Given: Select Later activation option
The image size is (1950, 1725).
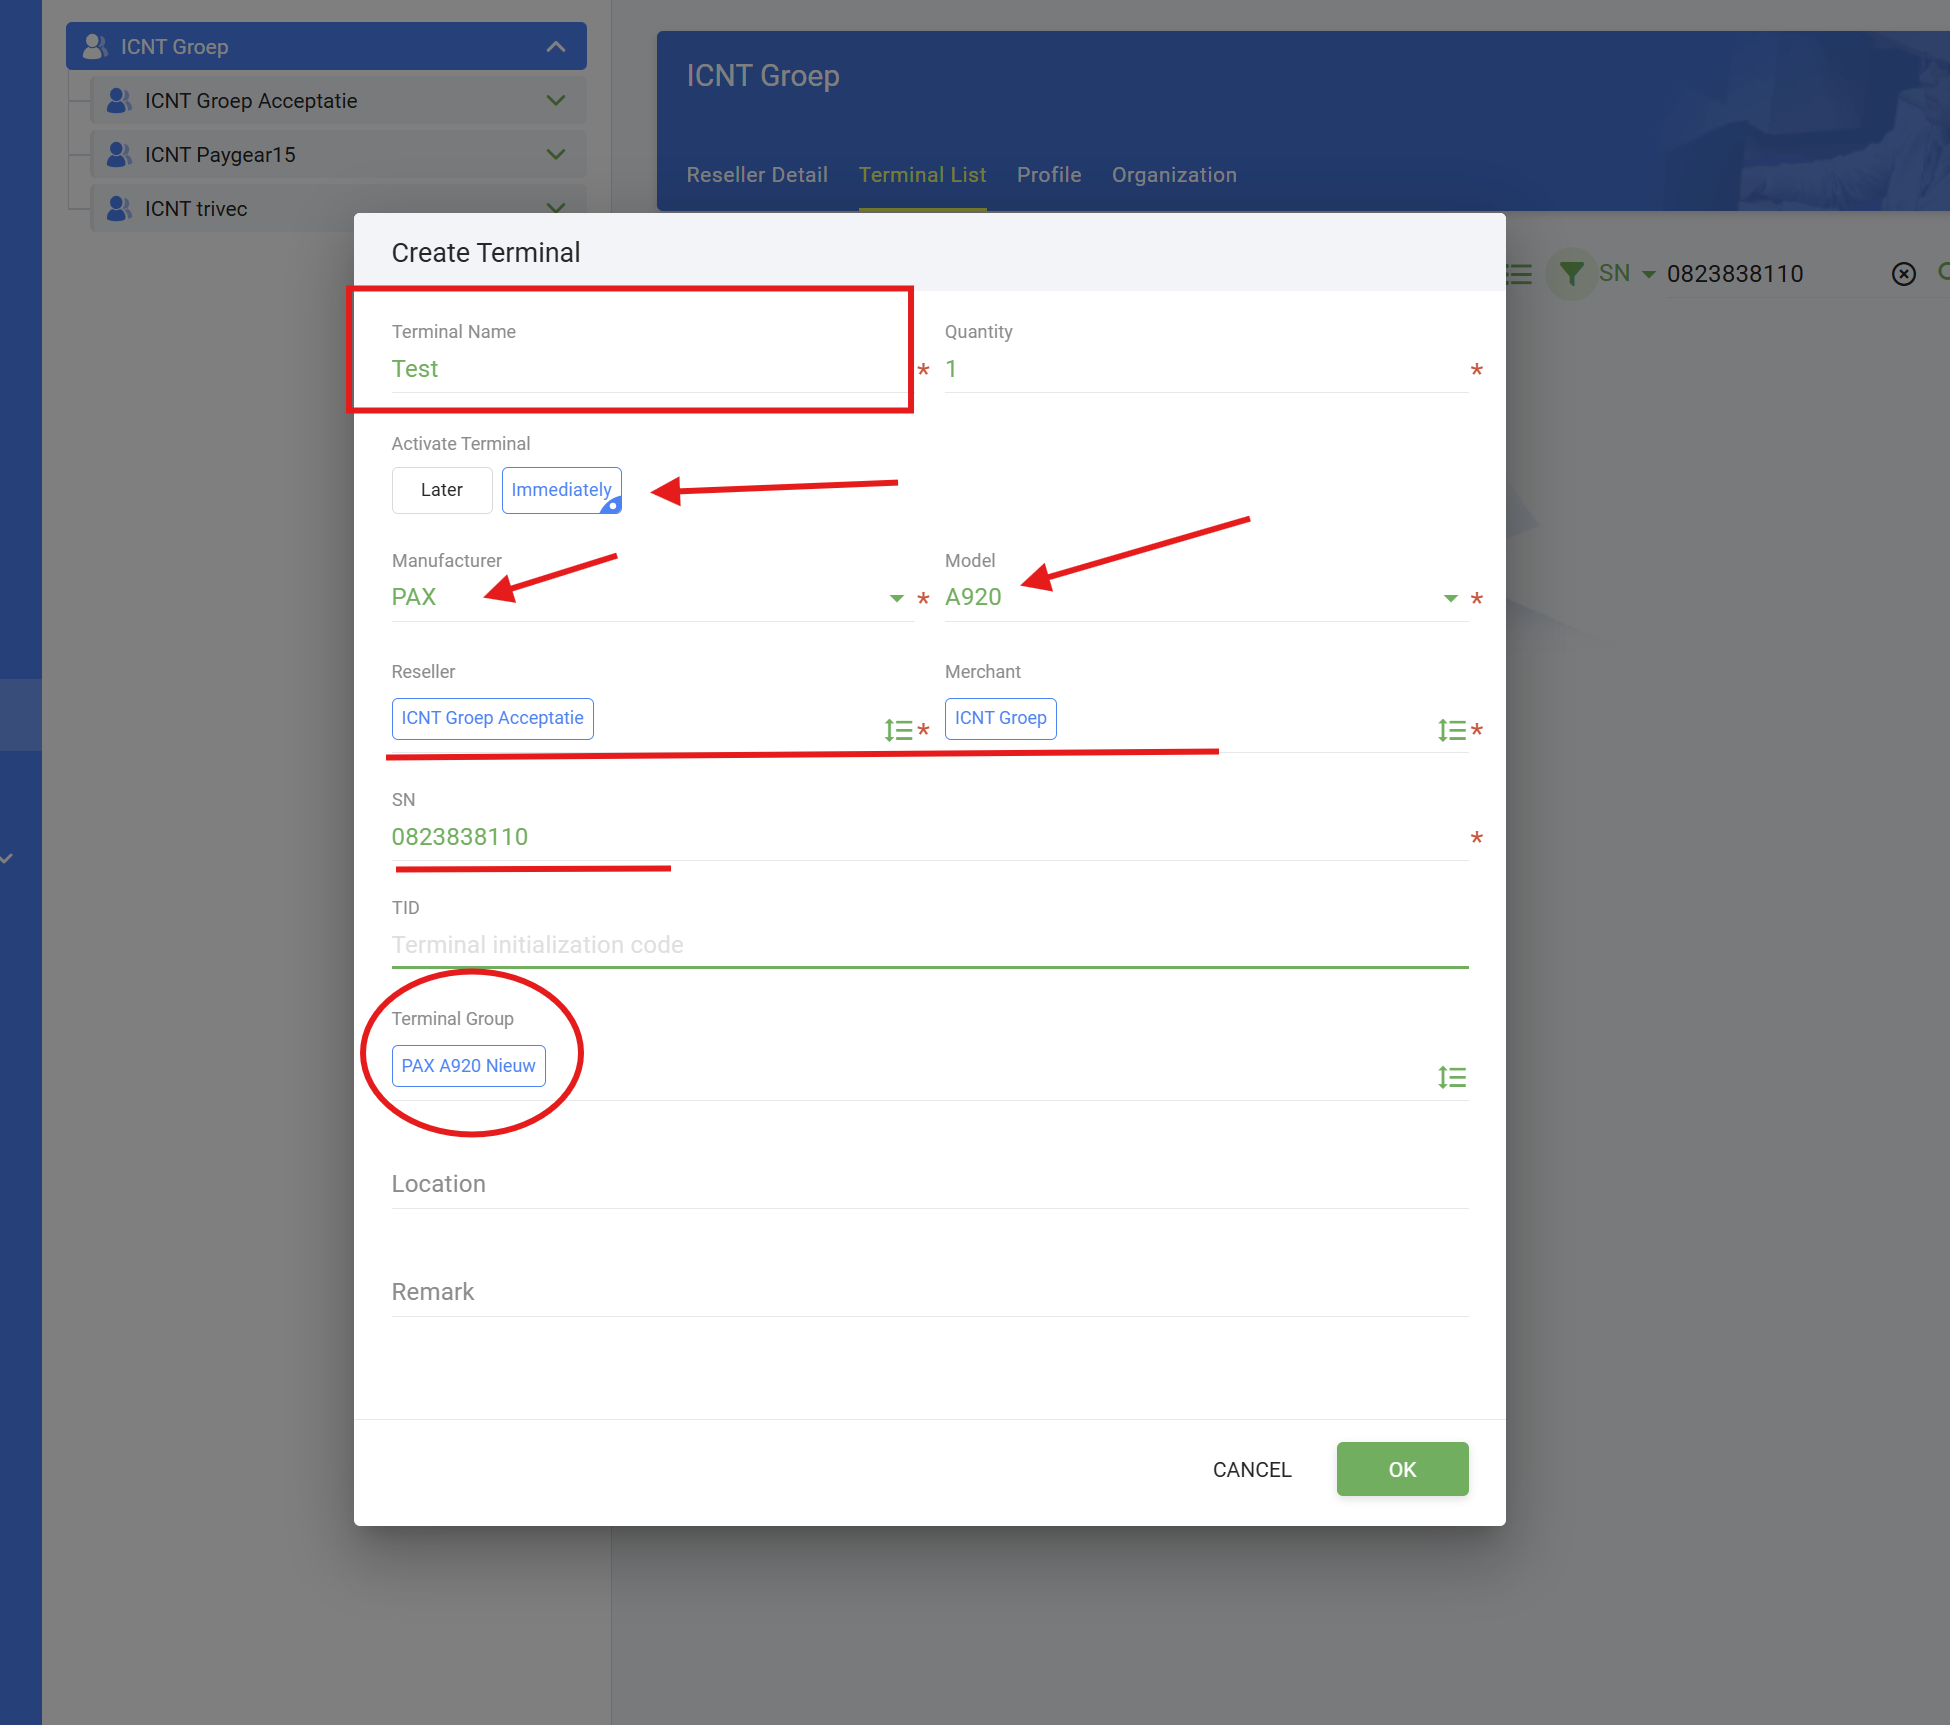Looking at the screenshot, I should pyautogui.click(x=441, y=490).
